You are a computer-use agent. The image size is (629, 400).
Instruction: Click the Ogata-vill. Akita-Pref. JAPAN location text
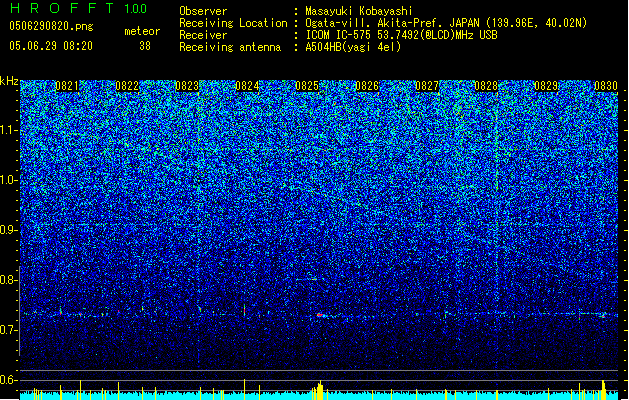click(446, 23)
